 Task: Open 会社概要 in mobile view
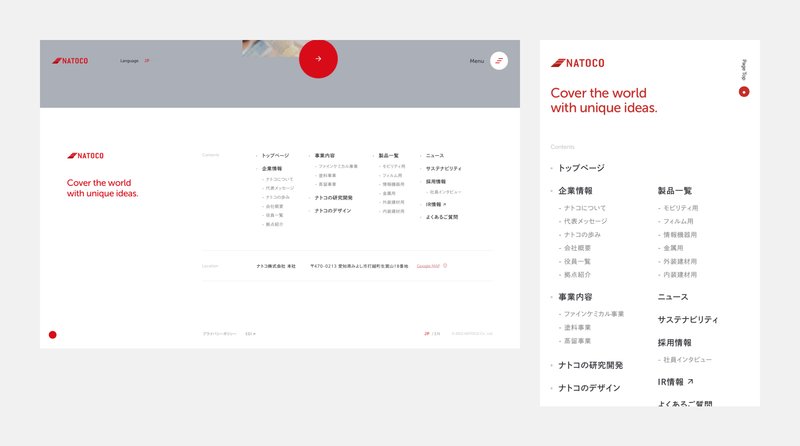coord(577,248)
